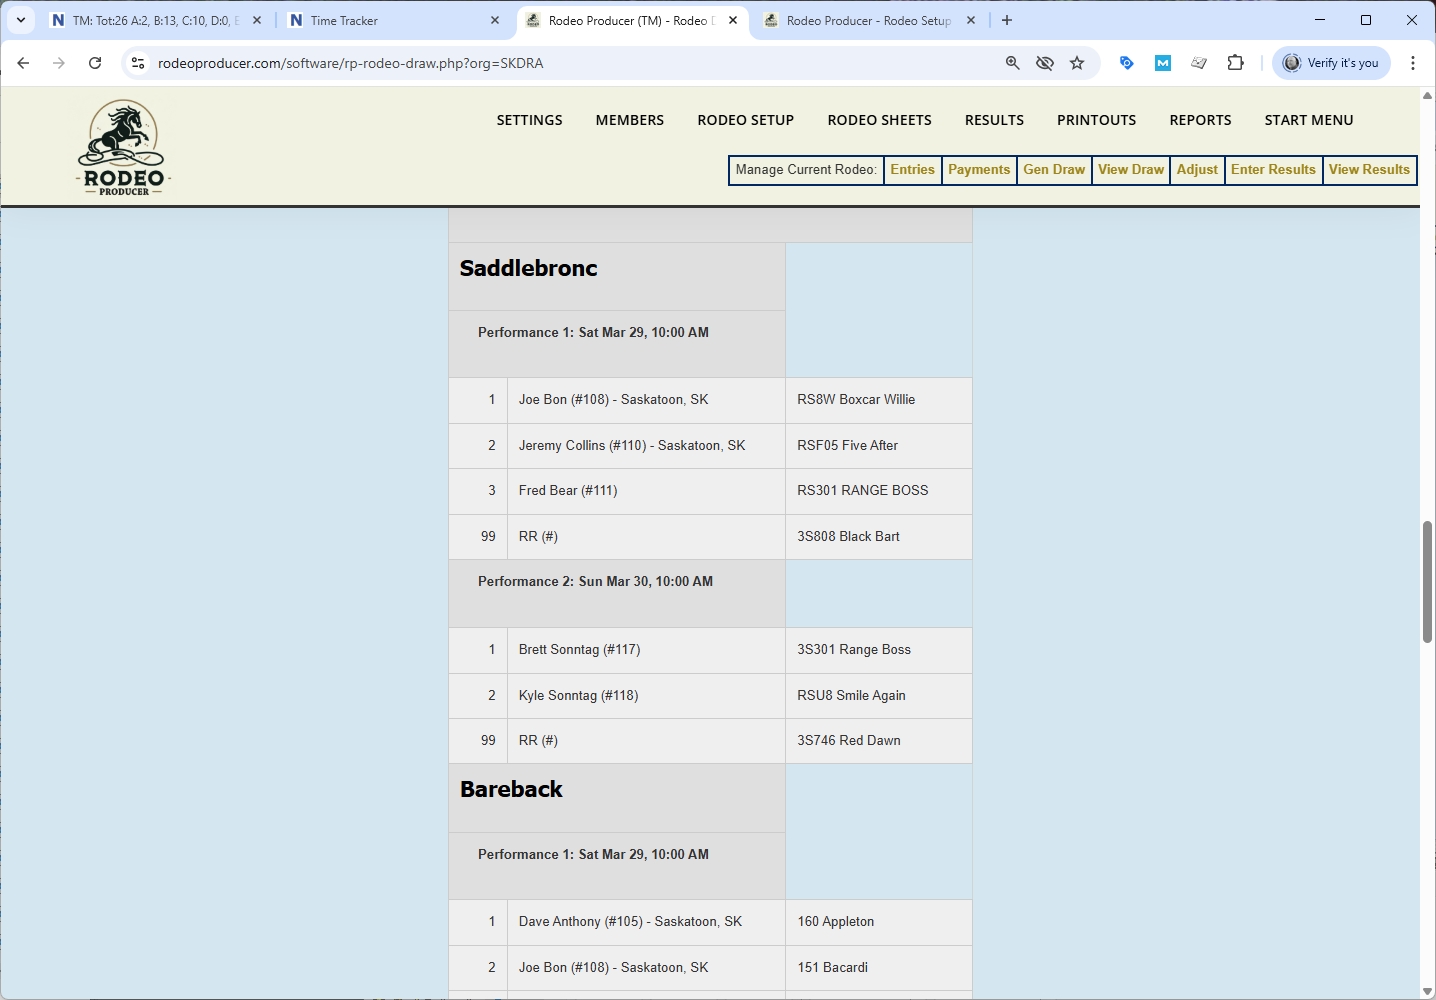Bookmark this page with the star icon
Image resolution: width=1436 pixels, height=1000 pixels.
(x=1077, y=62)
